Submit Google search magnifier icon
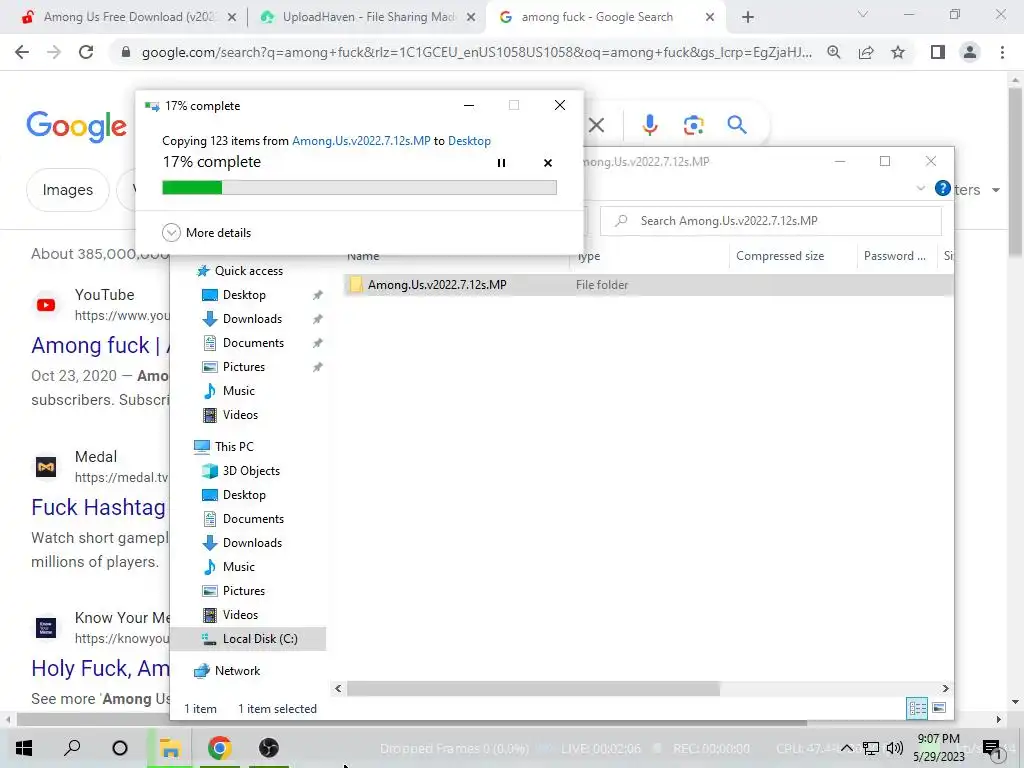Viewport: 1024px width, 768px height. [737, 125]
